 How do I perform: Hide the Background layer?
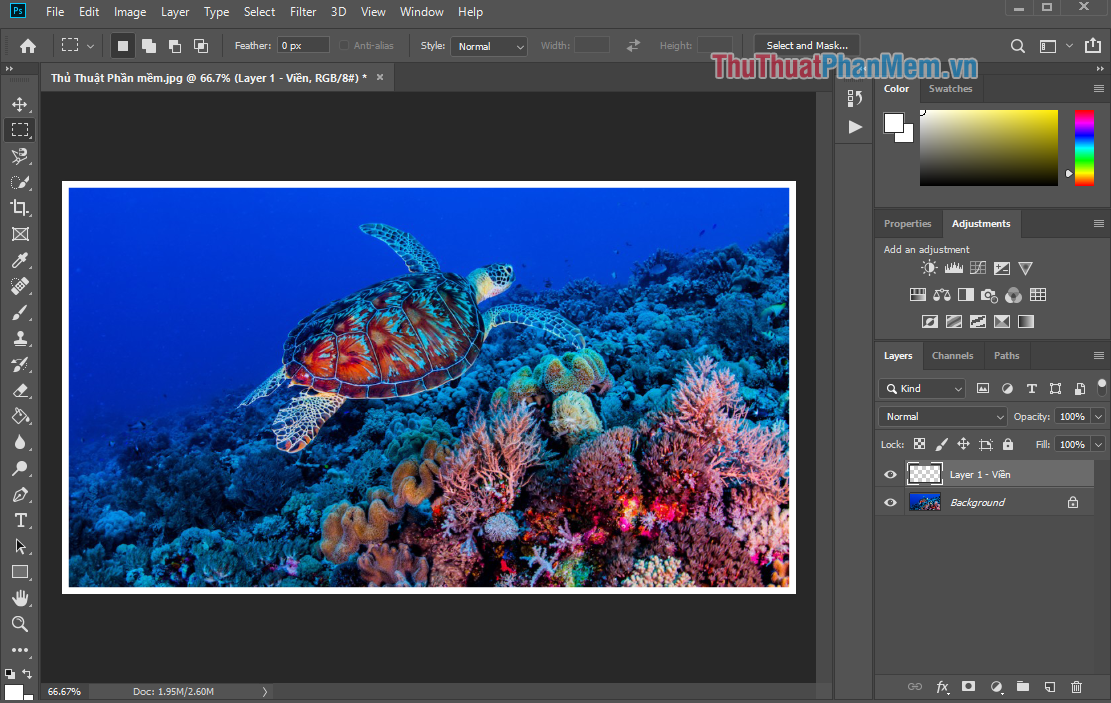click(889, 502)
